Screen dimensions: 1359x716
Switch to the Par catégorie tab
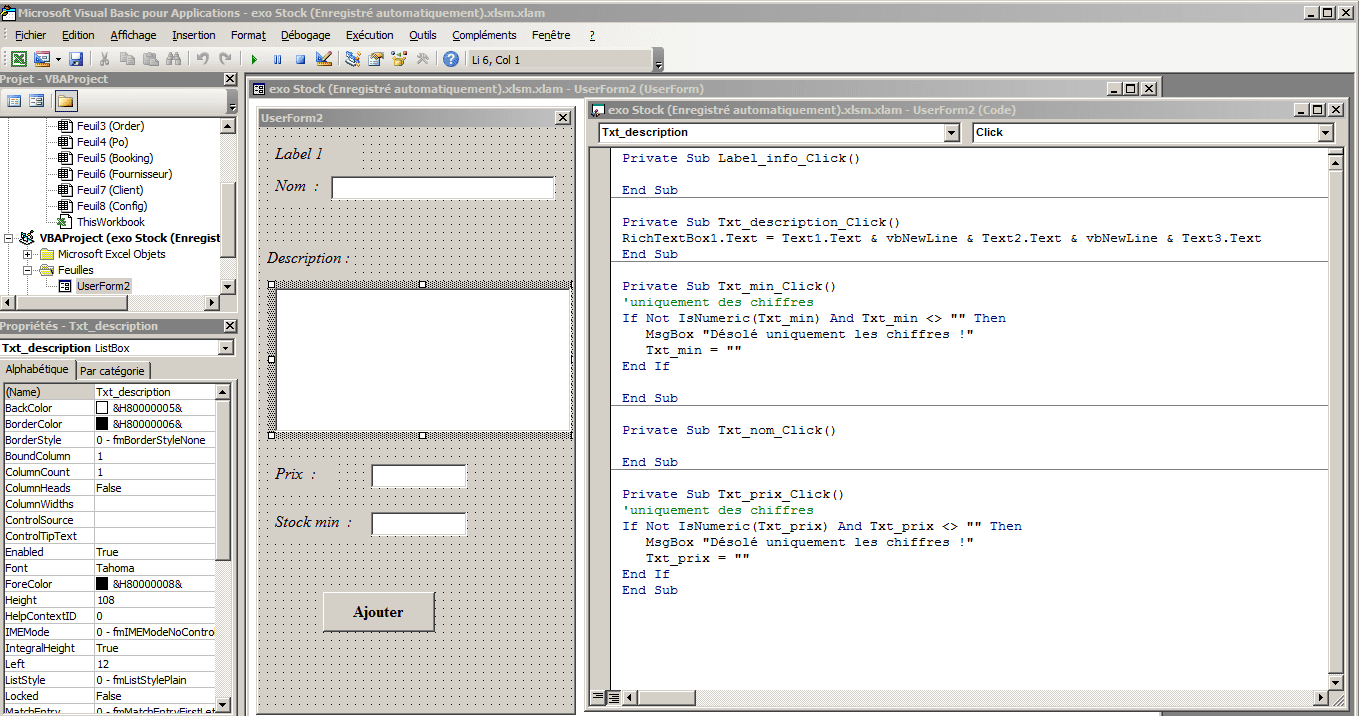click(112, 371)
